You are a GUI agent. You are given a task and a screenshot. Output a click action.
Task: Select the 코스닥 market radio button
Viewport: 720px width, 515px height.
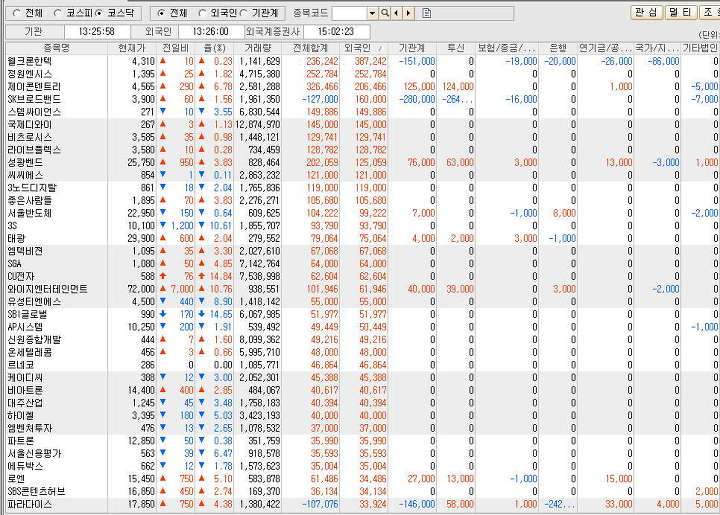(x=99, y=13)
